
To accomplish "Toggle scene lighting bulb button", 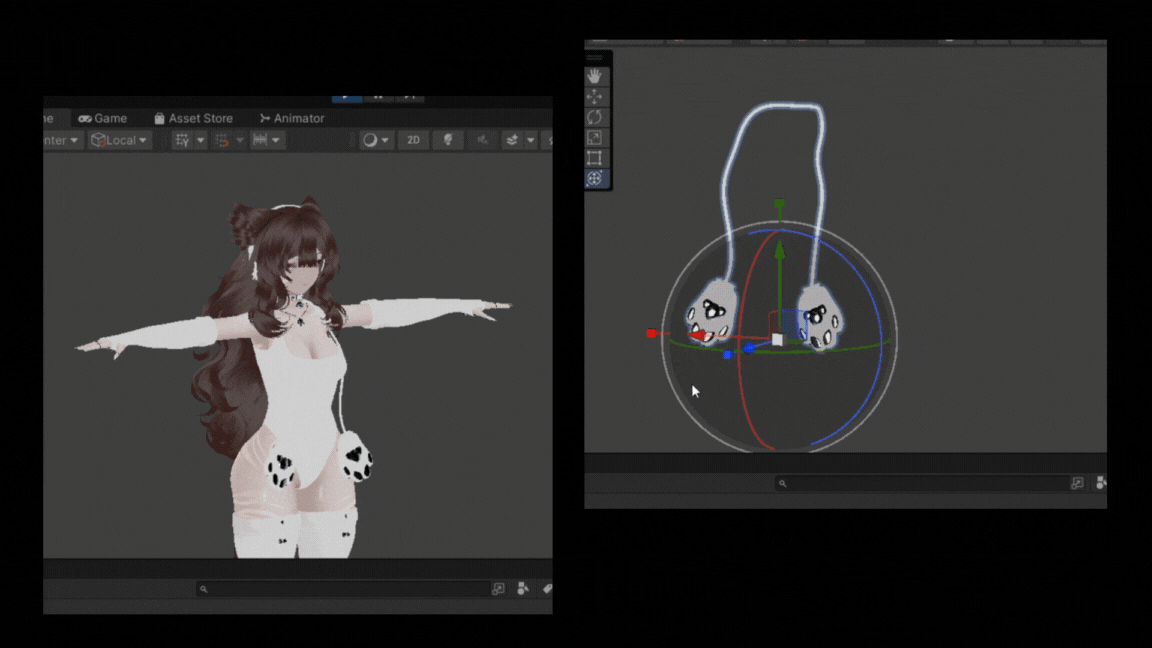I will (x=447, y=140).
